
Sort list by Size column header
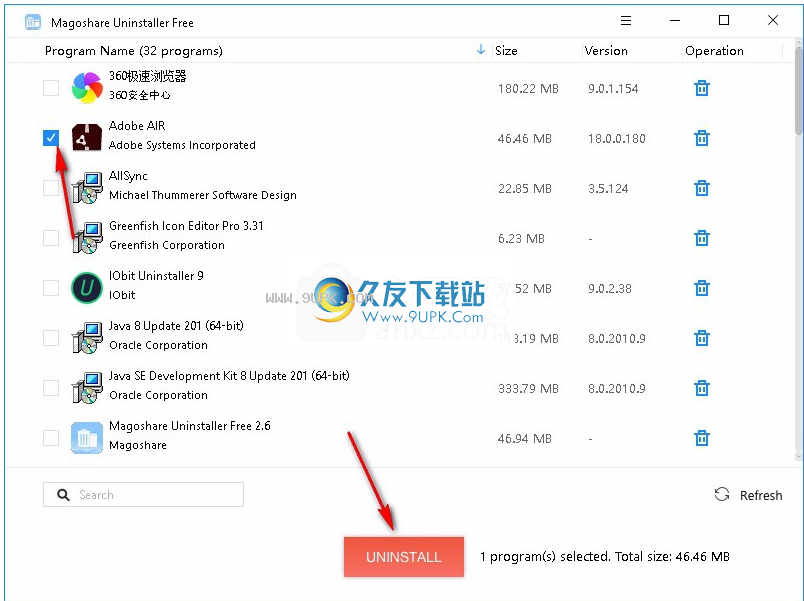coord(506,51)
